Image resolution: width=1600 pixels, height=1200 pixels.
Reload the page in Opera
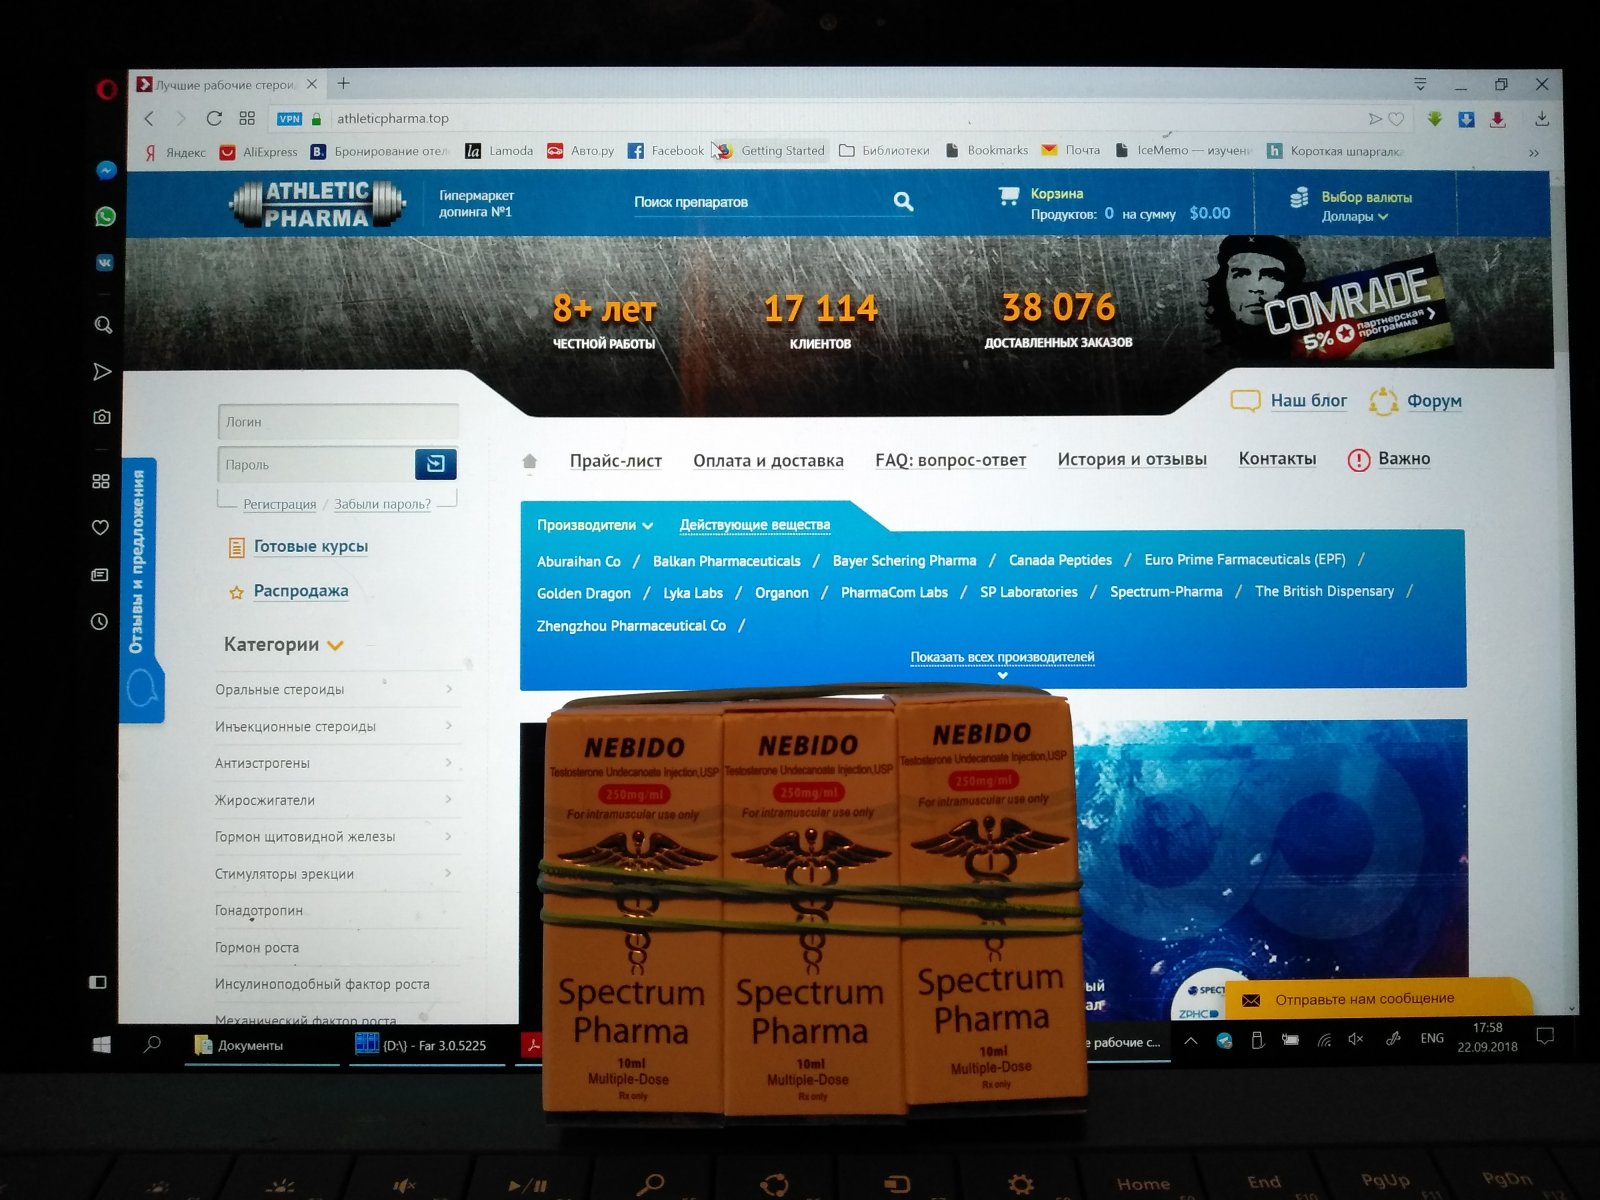(214, 118)
